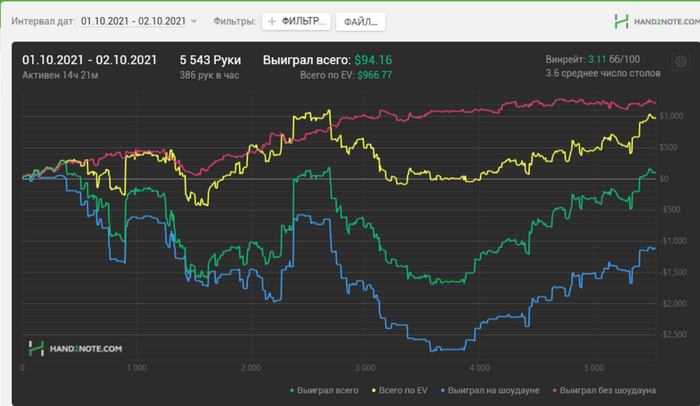Toggle the Выиграл всего legend series
This screenshot has width=700, height=406.
324,390
